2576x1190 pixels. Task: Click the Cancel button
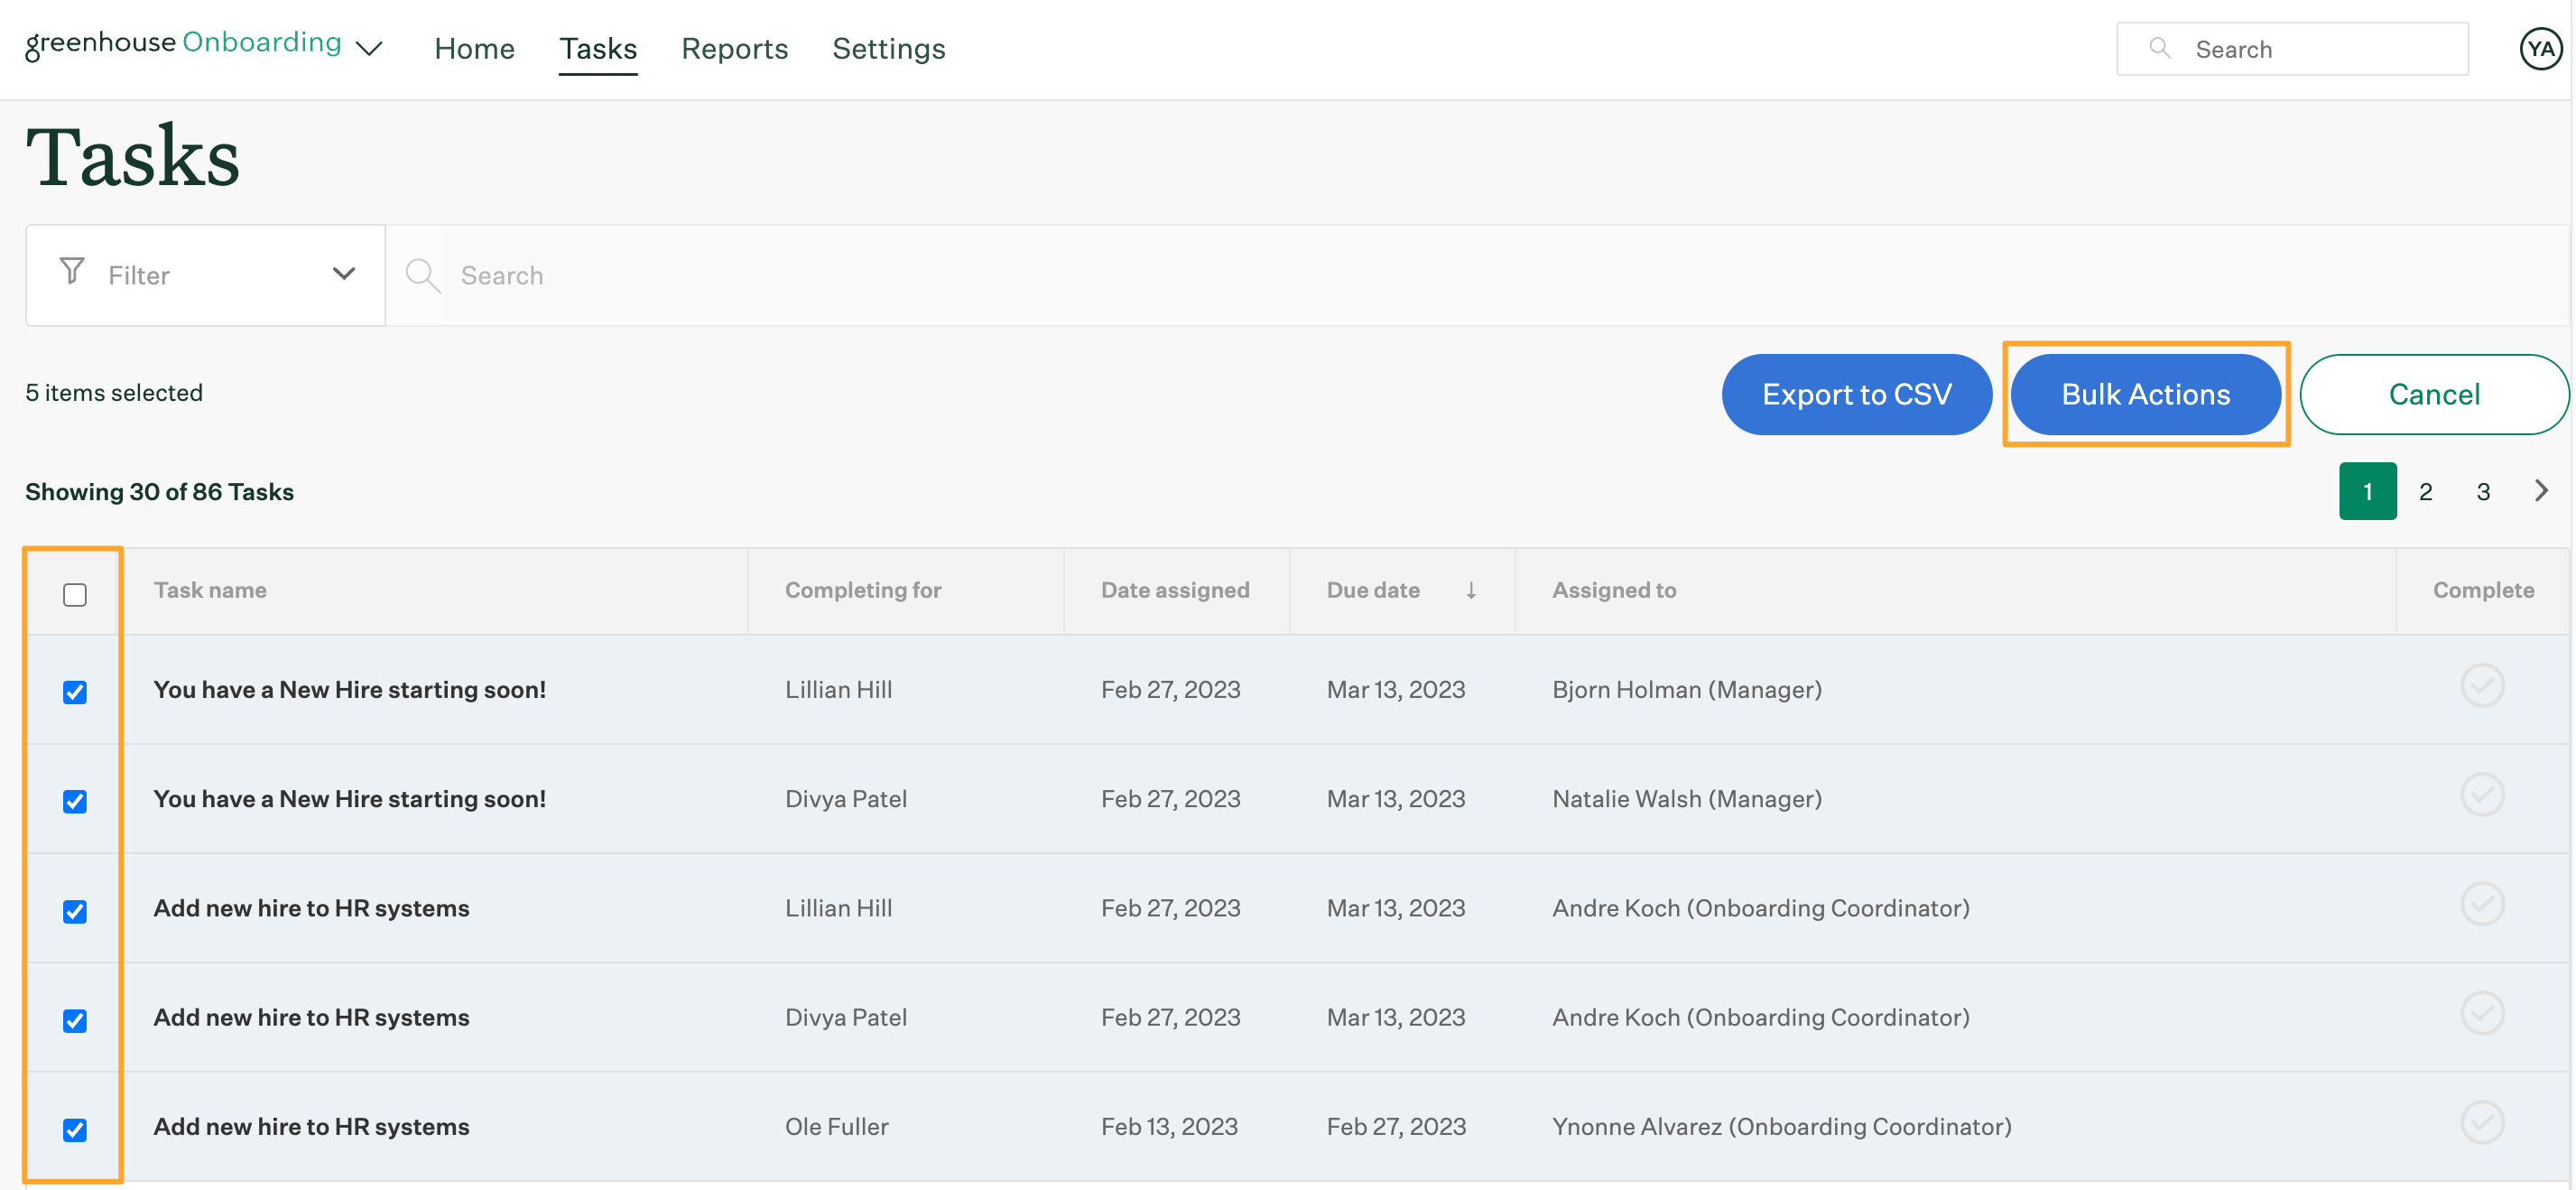[2433, 394]
